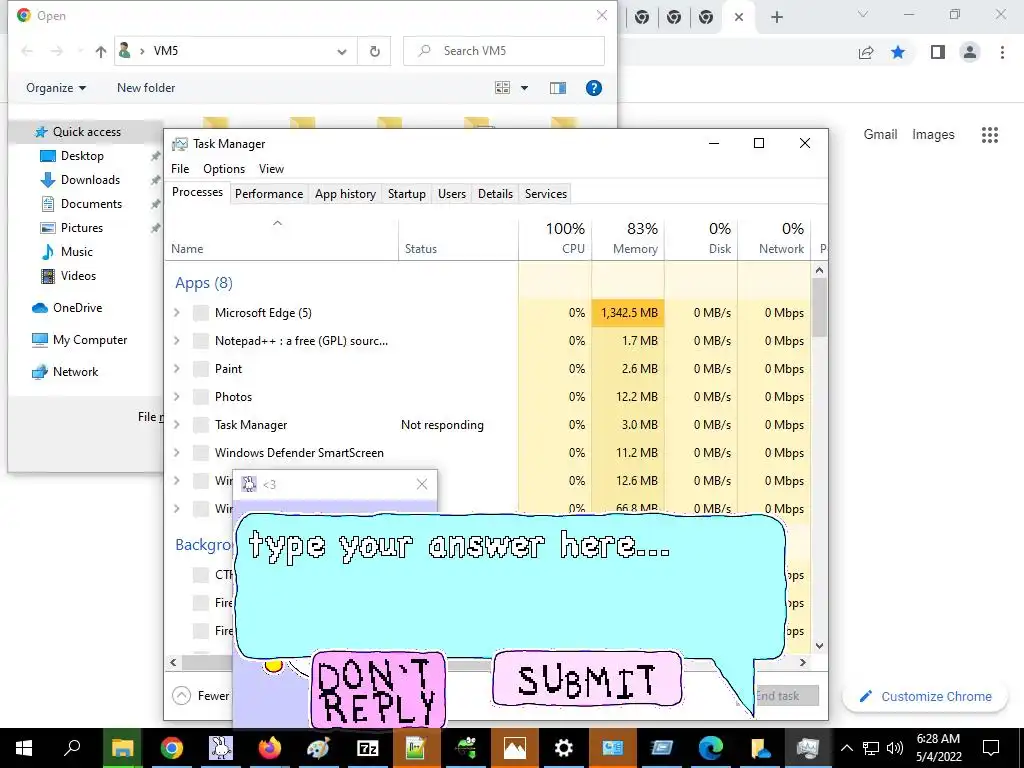Expand the Photos process row
The height and width of the screenshot is (768, 1024).
176,397
